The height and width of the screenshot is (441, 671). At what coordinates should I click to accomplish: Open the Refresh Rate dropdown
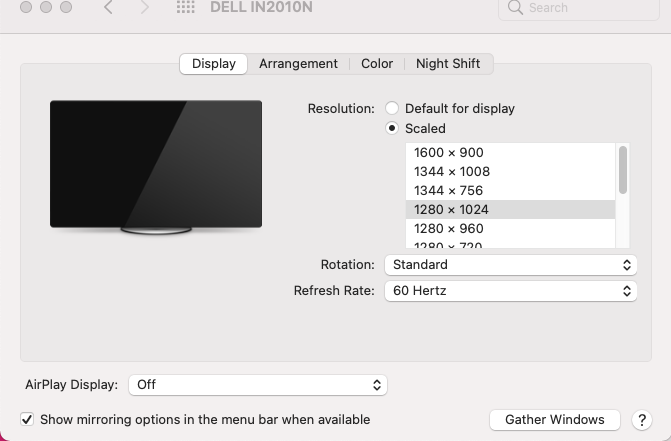pos(510,291)
